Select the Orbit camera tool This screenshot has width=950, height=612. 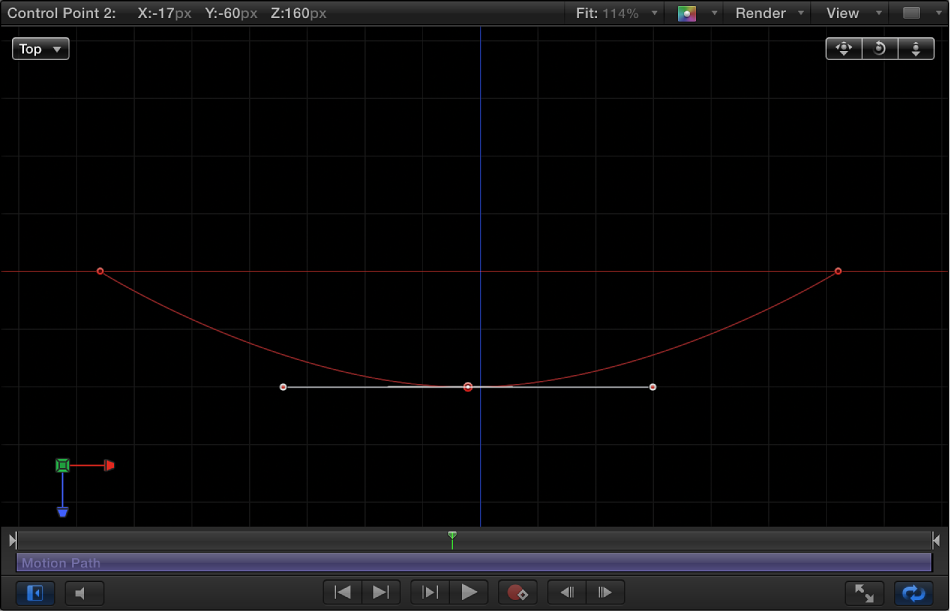pos(879,48)
